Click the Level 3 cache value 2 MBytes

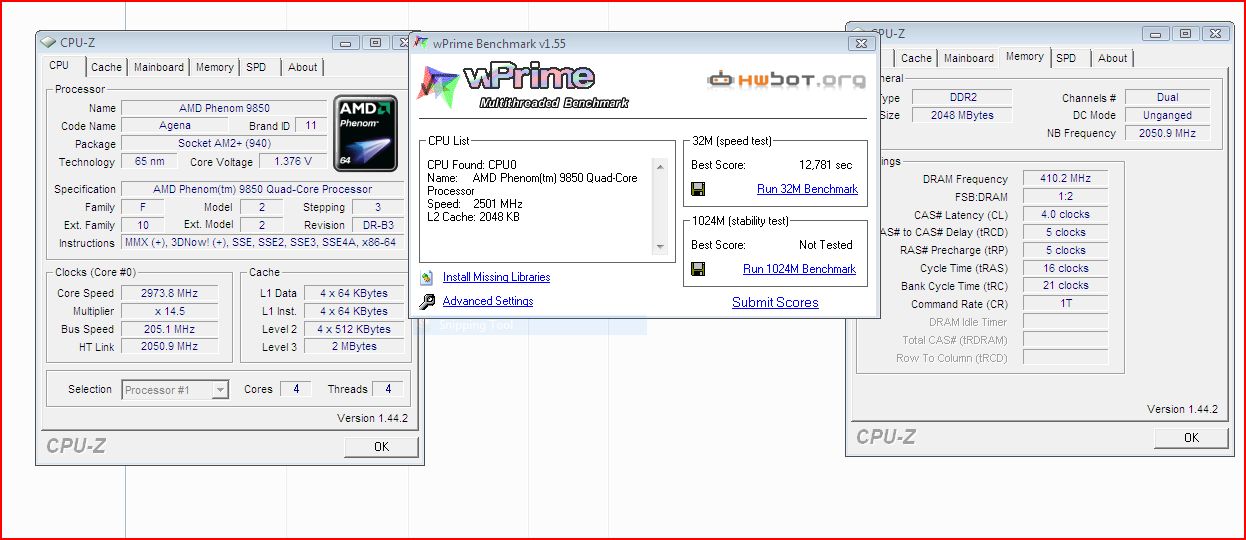tap(354, 347)
